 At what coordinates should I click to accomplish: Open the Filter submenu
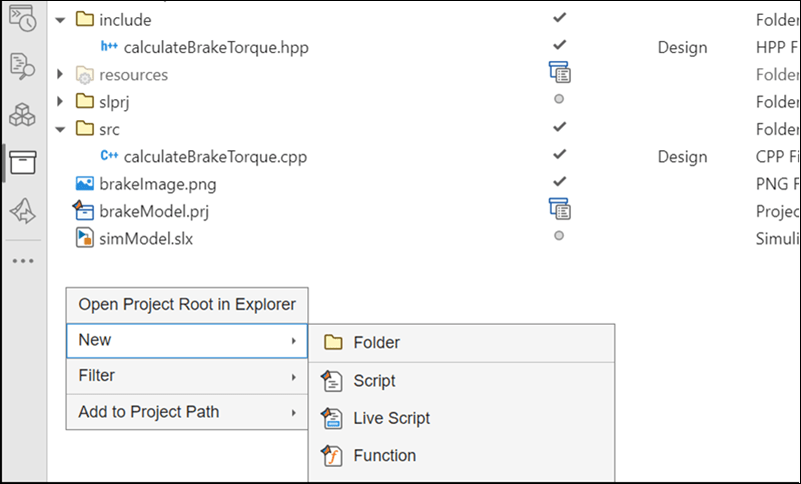click(x=187, y=376)
